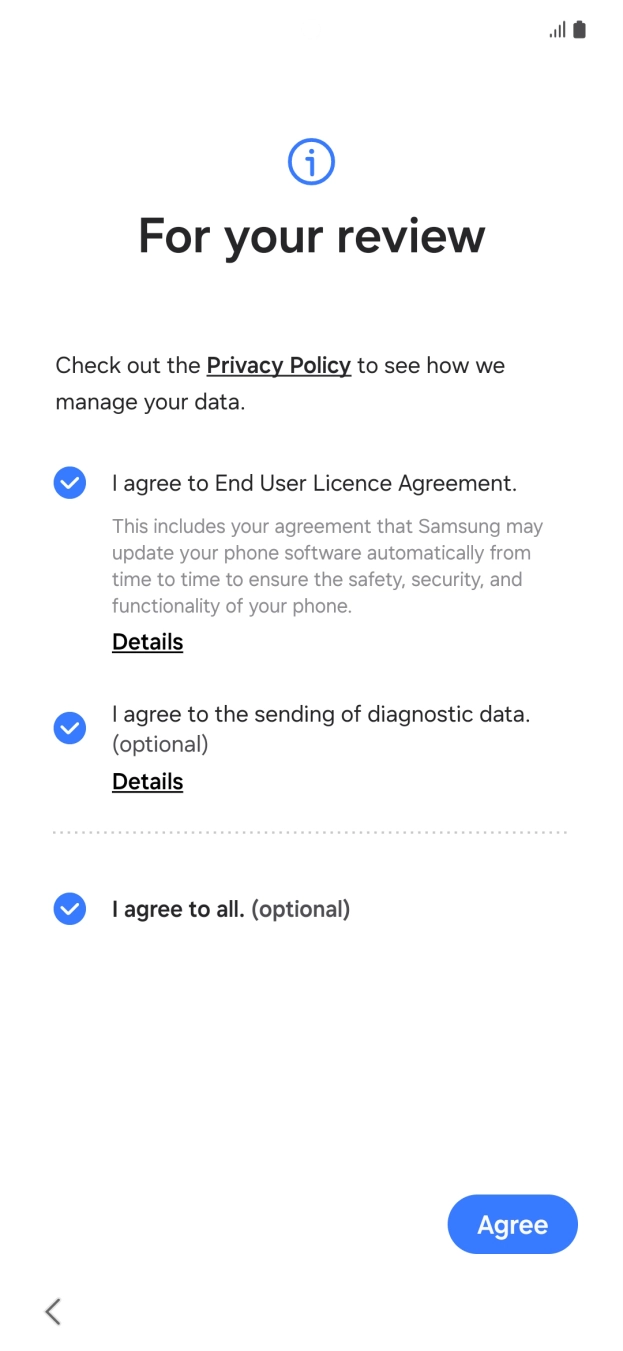This screenshot has height=1351, width=623.
Task: Tap the 'For your review' heading
Action: 311,236
